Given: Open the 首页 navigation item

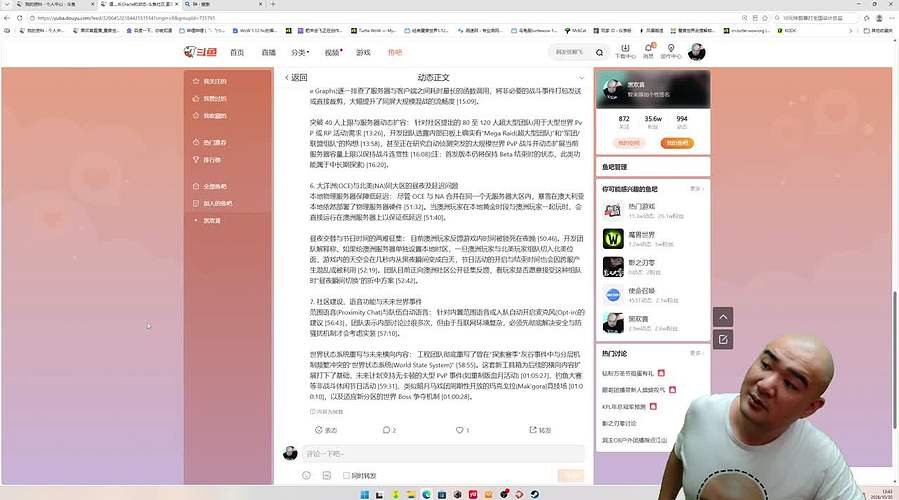Looking at the screenshot, I should pos(237,52).
